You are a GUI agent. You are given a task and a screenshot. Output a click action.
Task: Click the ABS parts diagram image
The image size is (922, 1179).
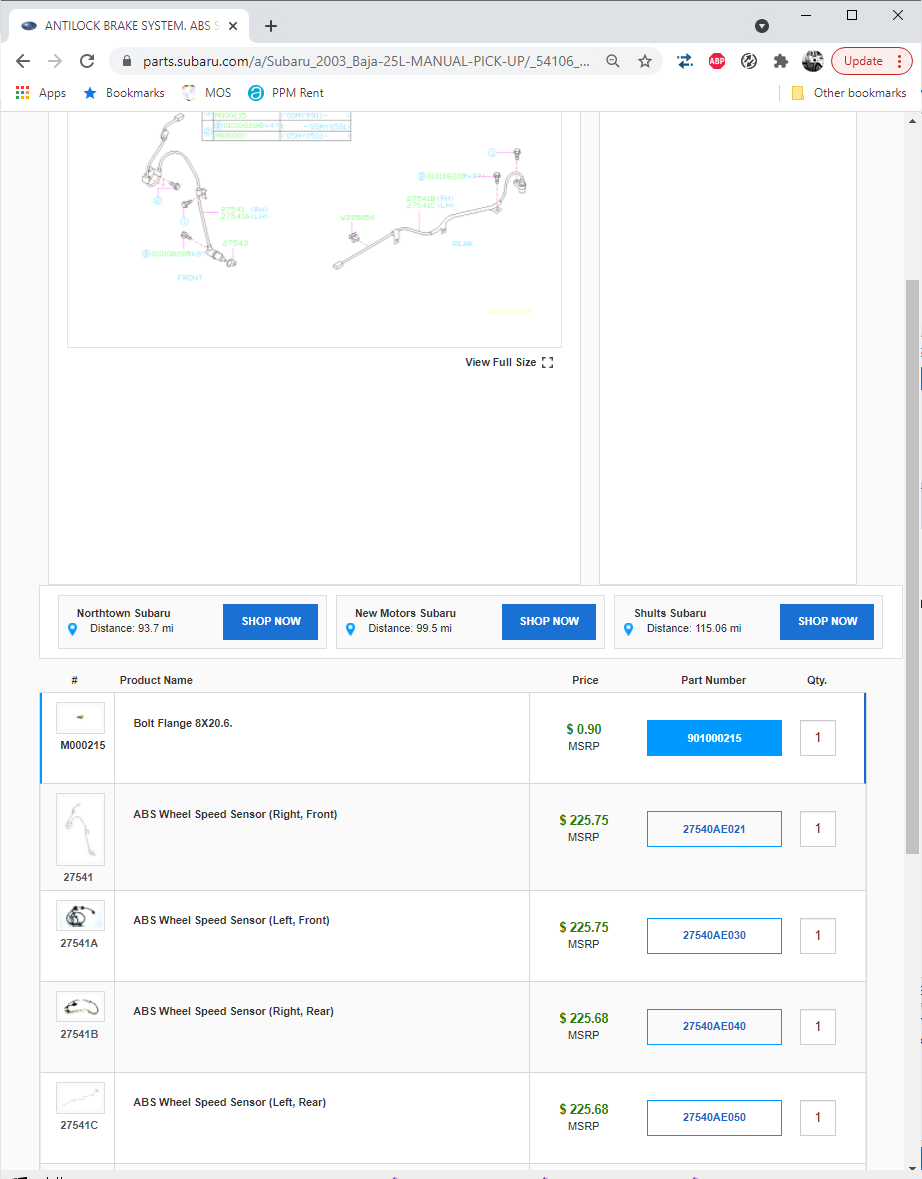(314, 229)
